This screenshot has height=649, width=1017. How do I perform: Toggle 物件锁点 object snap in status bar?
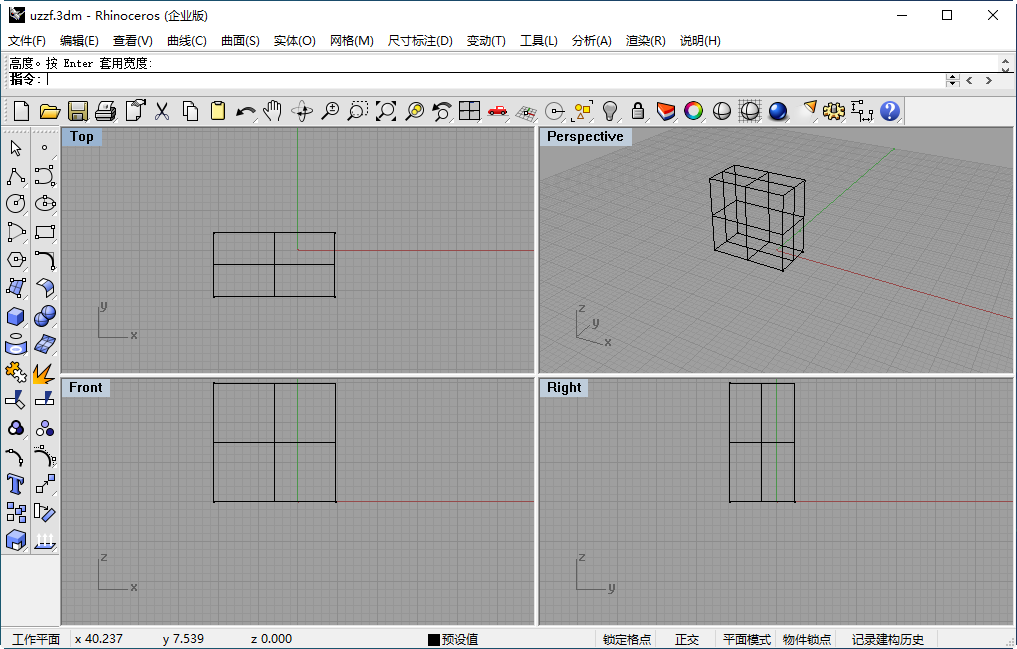(x=806, y=639)
